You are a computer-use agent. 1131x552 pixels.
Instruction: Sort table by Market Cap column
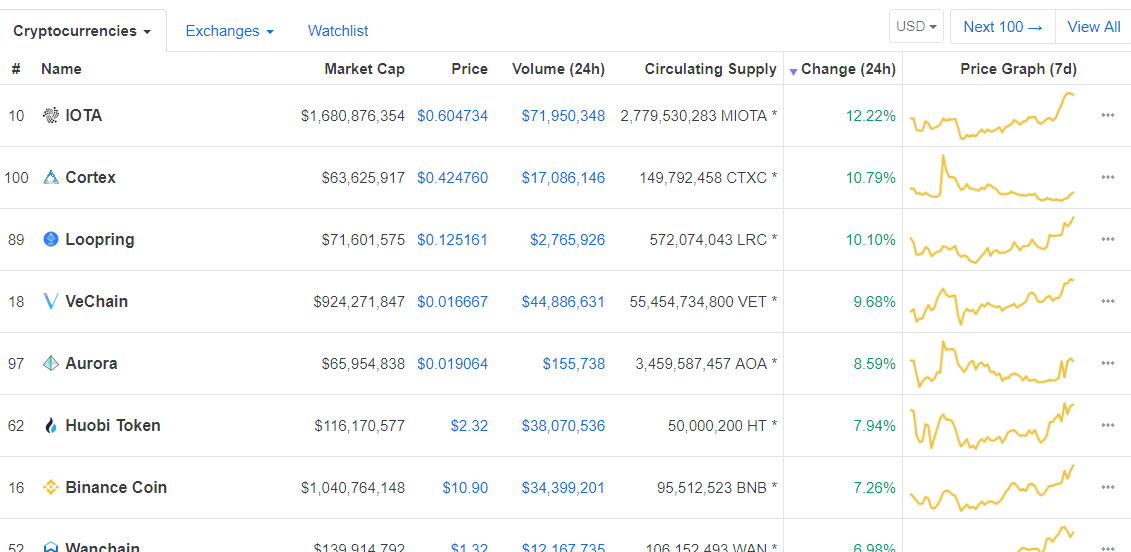364,69
